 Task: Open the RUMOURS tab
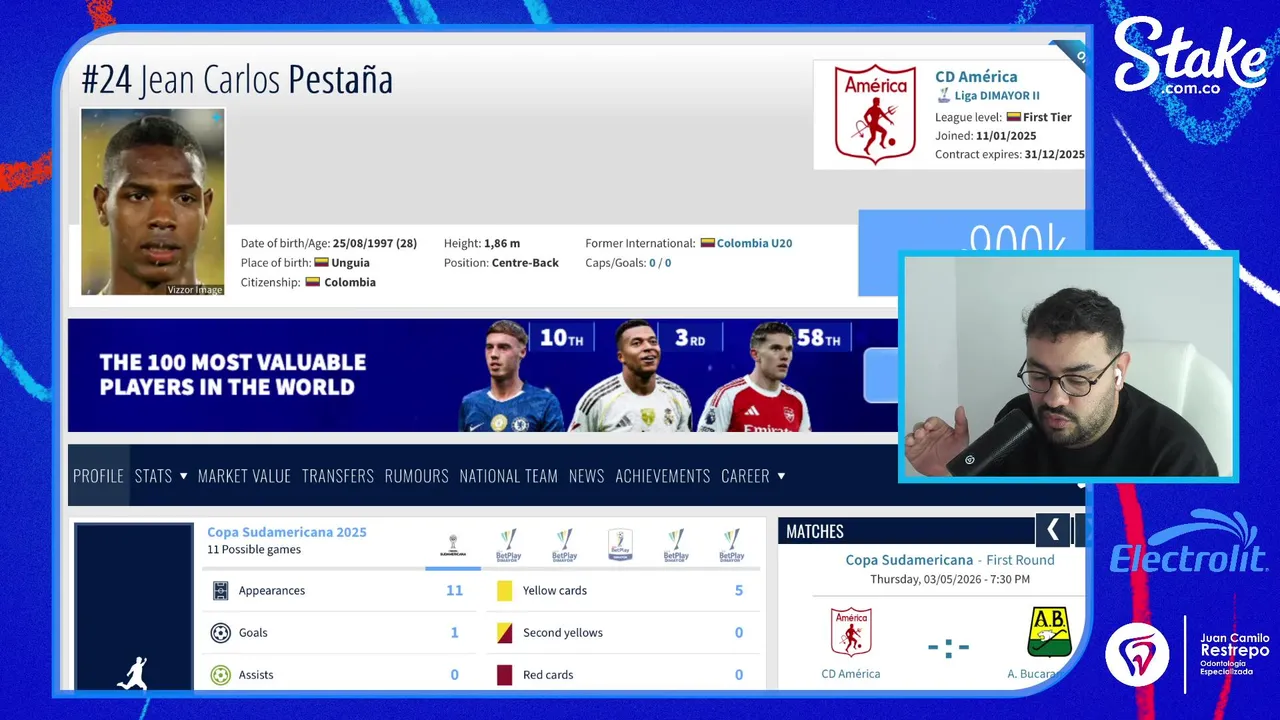pyautogui.click(x=416, y=476)
